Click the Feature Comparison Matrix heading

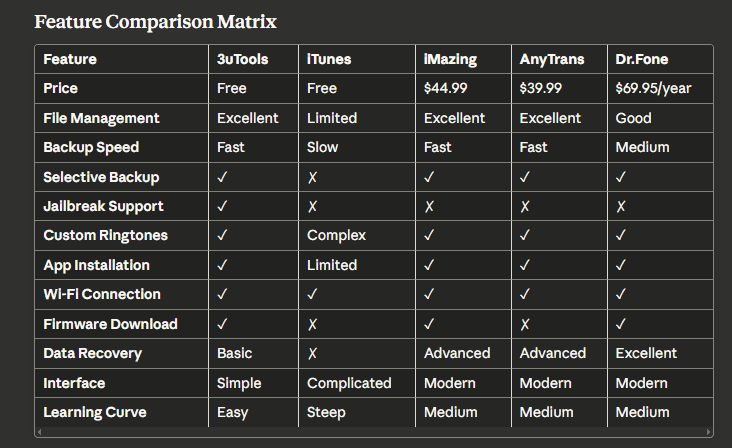coord(155,21)
